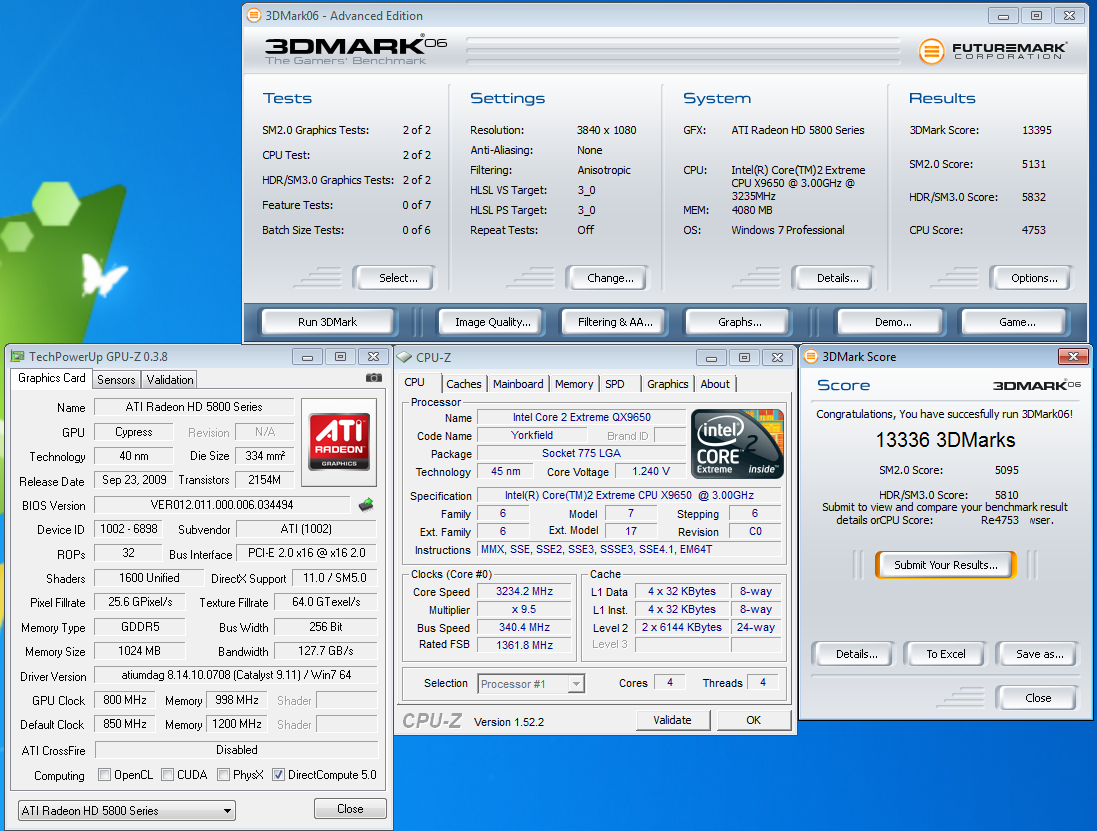Open the About tab in CPU-Z
This screenshot has height=831, width=1097.
(x=715, y=384)
